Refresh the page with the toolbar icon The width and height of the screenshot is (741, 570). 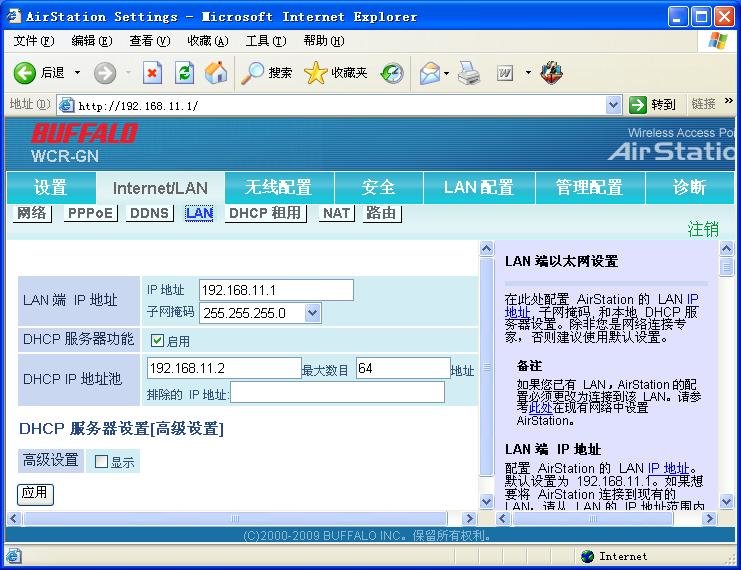(x=184, y=73)
